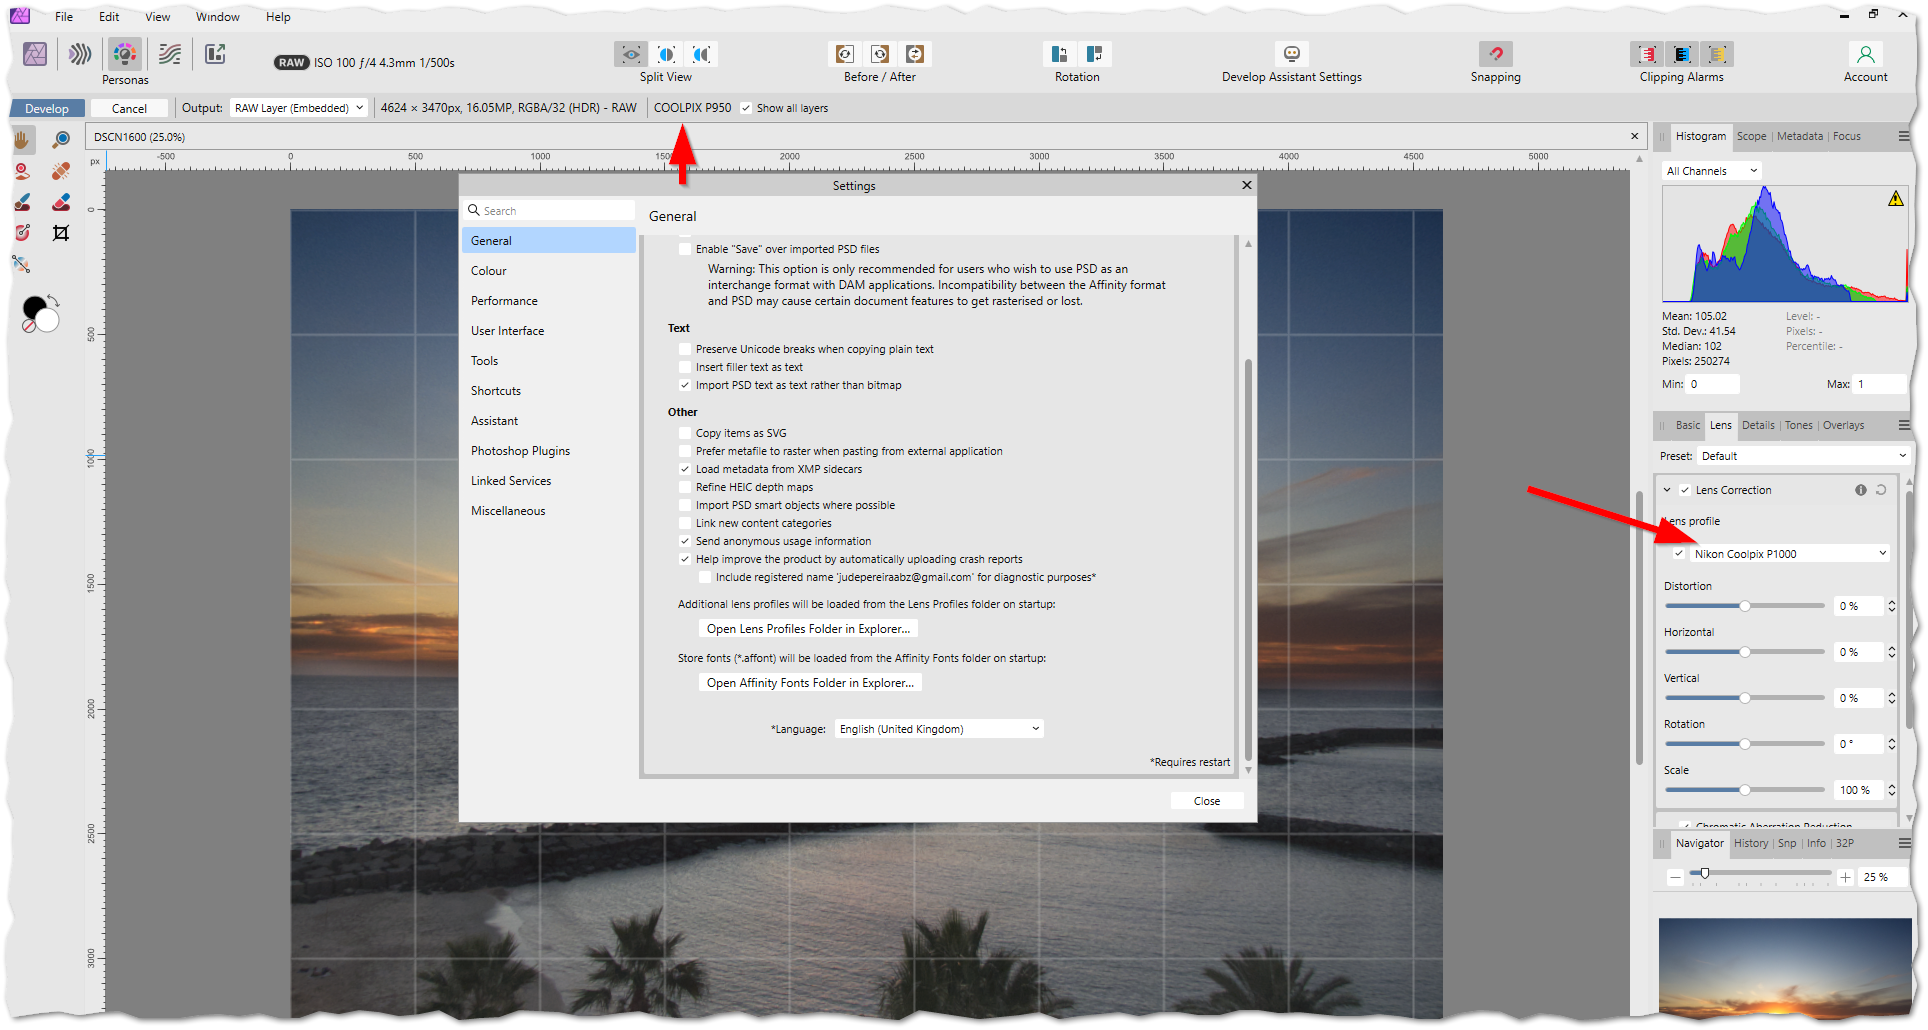Open the History tab

1751,843
